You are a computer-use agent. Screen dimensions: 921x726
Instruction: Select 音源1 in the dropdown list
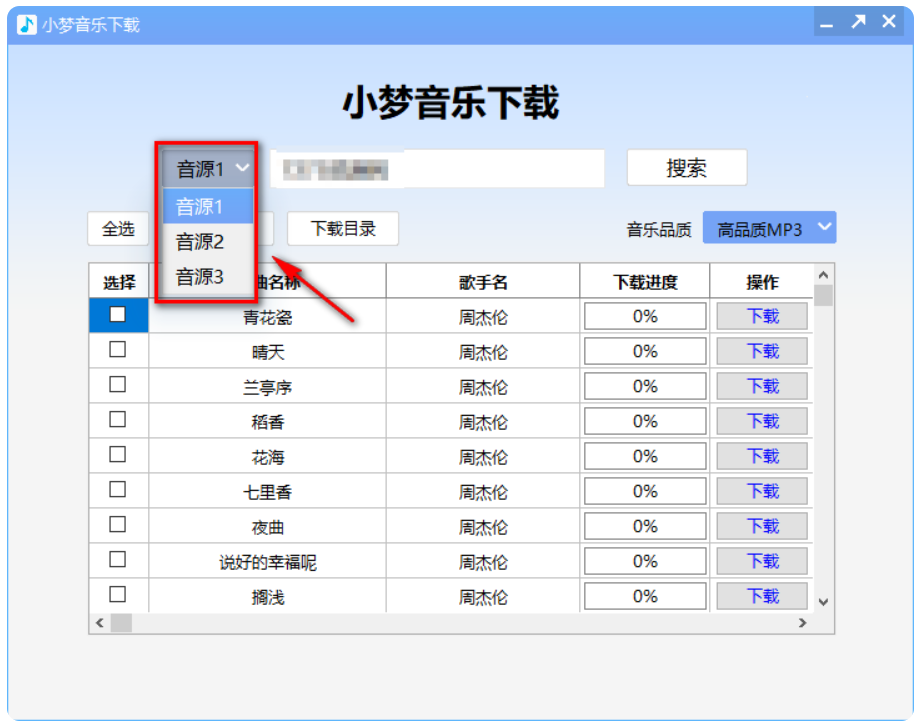pos(198,205)
